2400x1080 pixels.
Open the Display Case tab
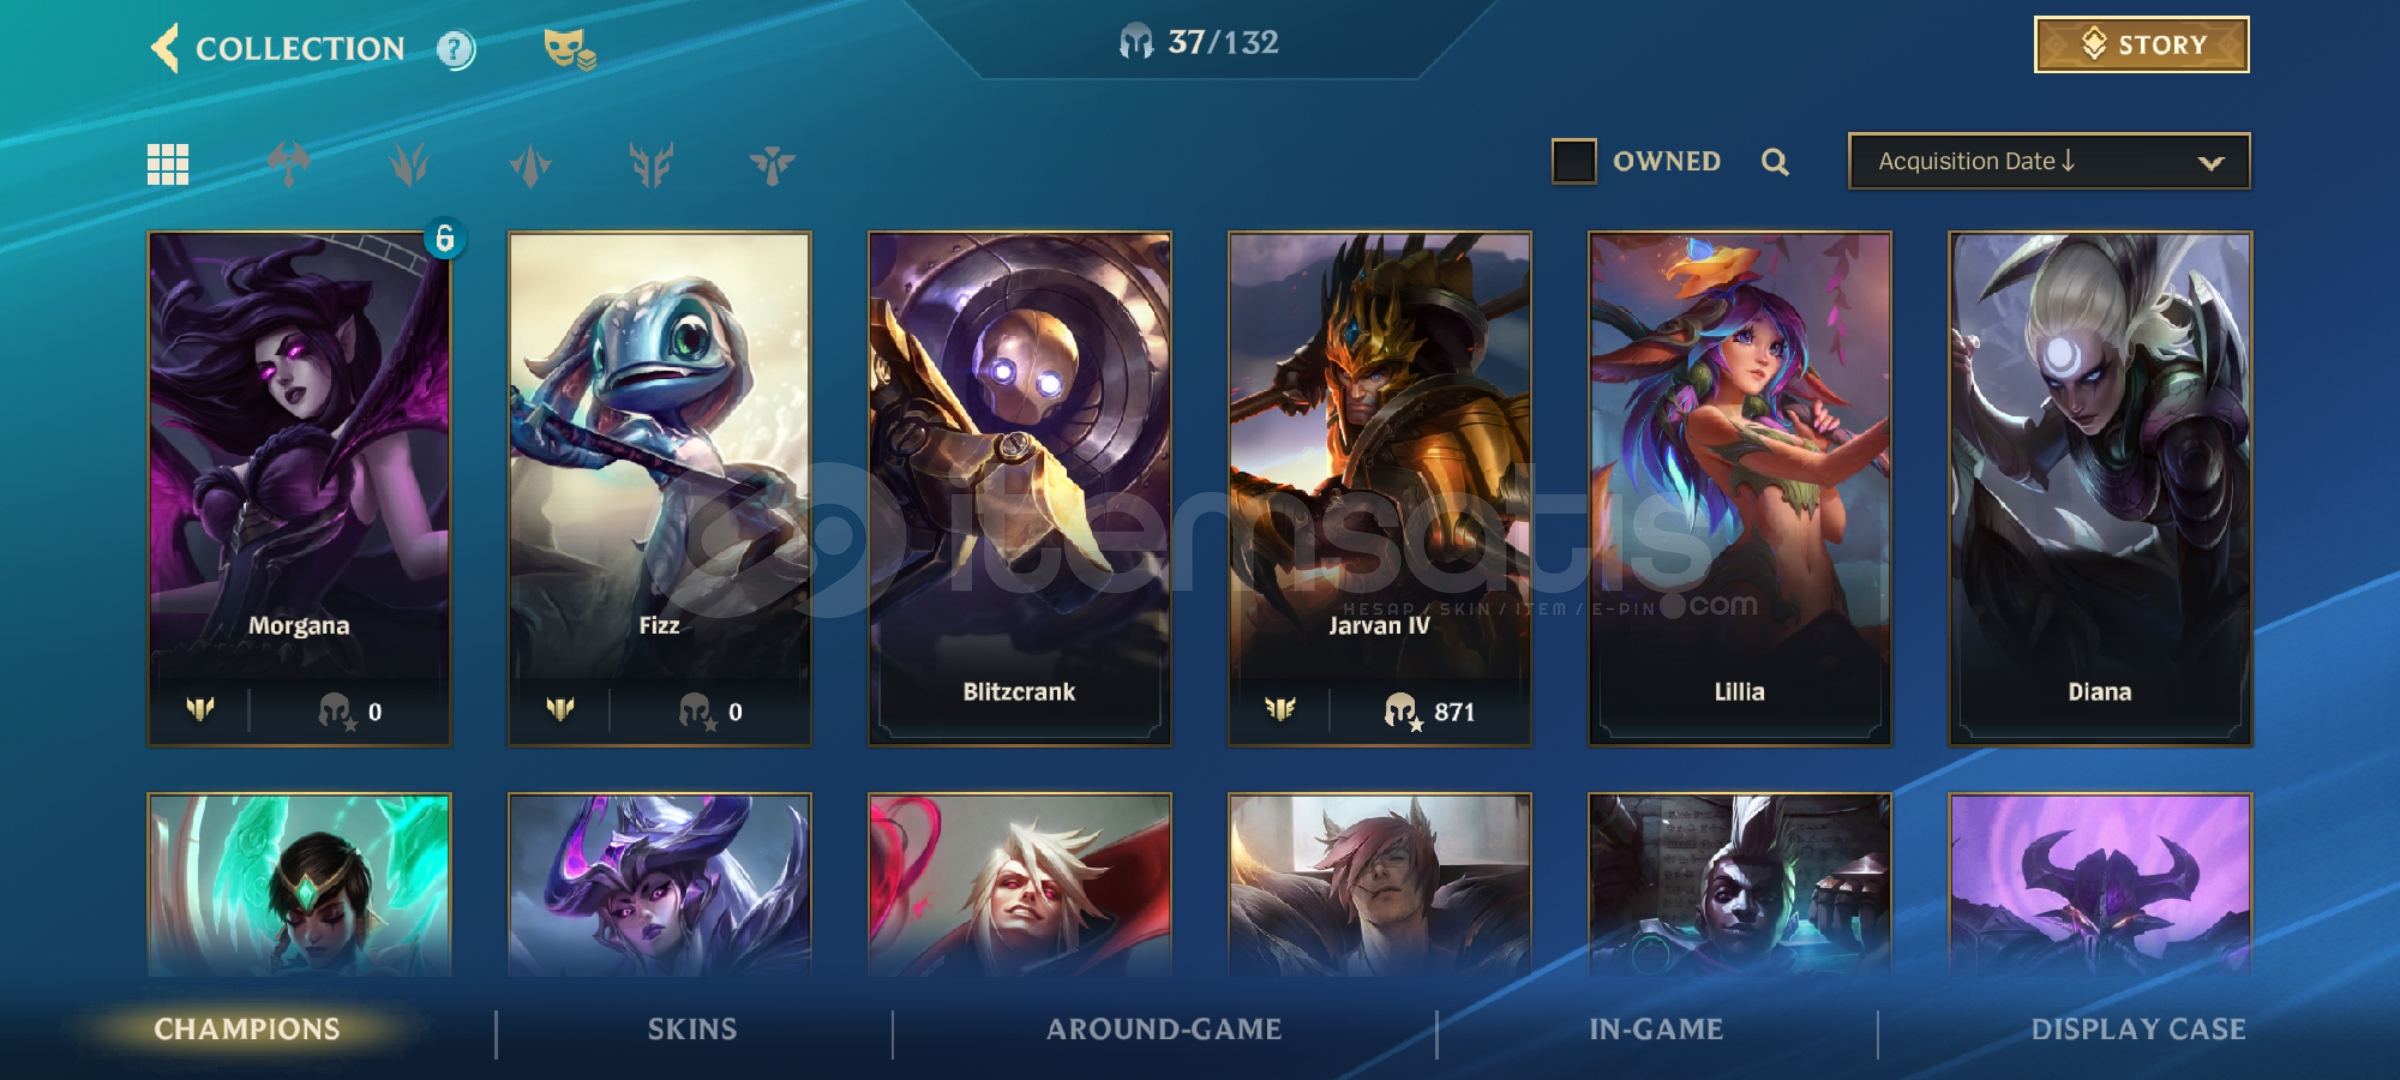pos(2138,1029)
